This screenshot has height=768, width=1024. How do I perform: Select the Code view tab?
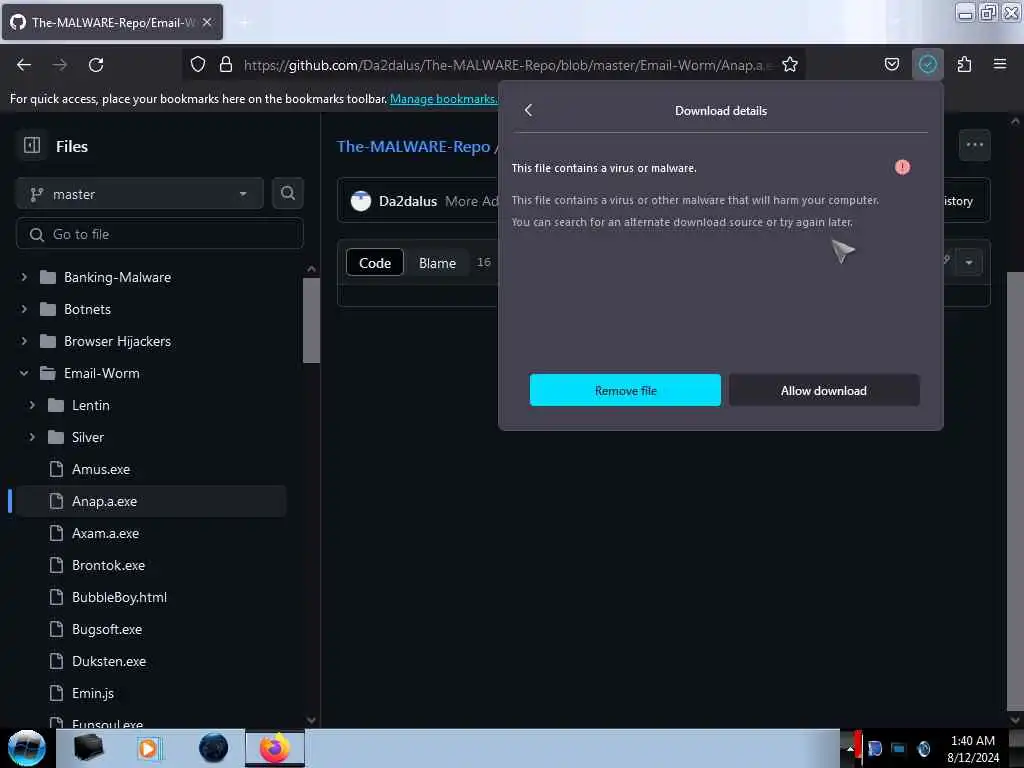375,263
